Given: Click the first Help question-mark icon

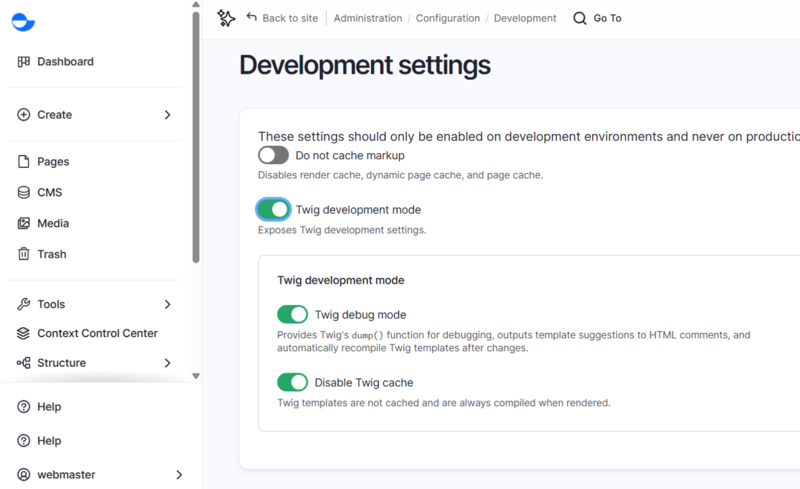Looking at the screenshot, I should (23, 407).
